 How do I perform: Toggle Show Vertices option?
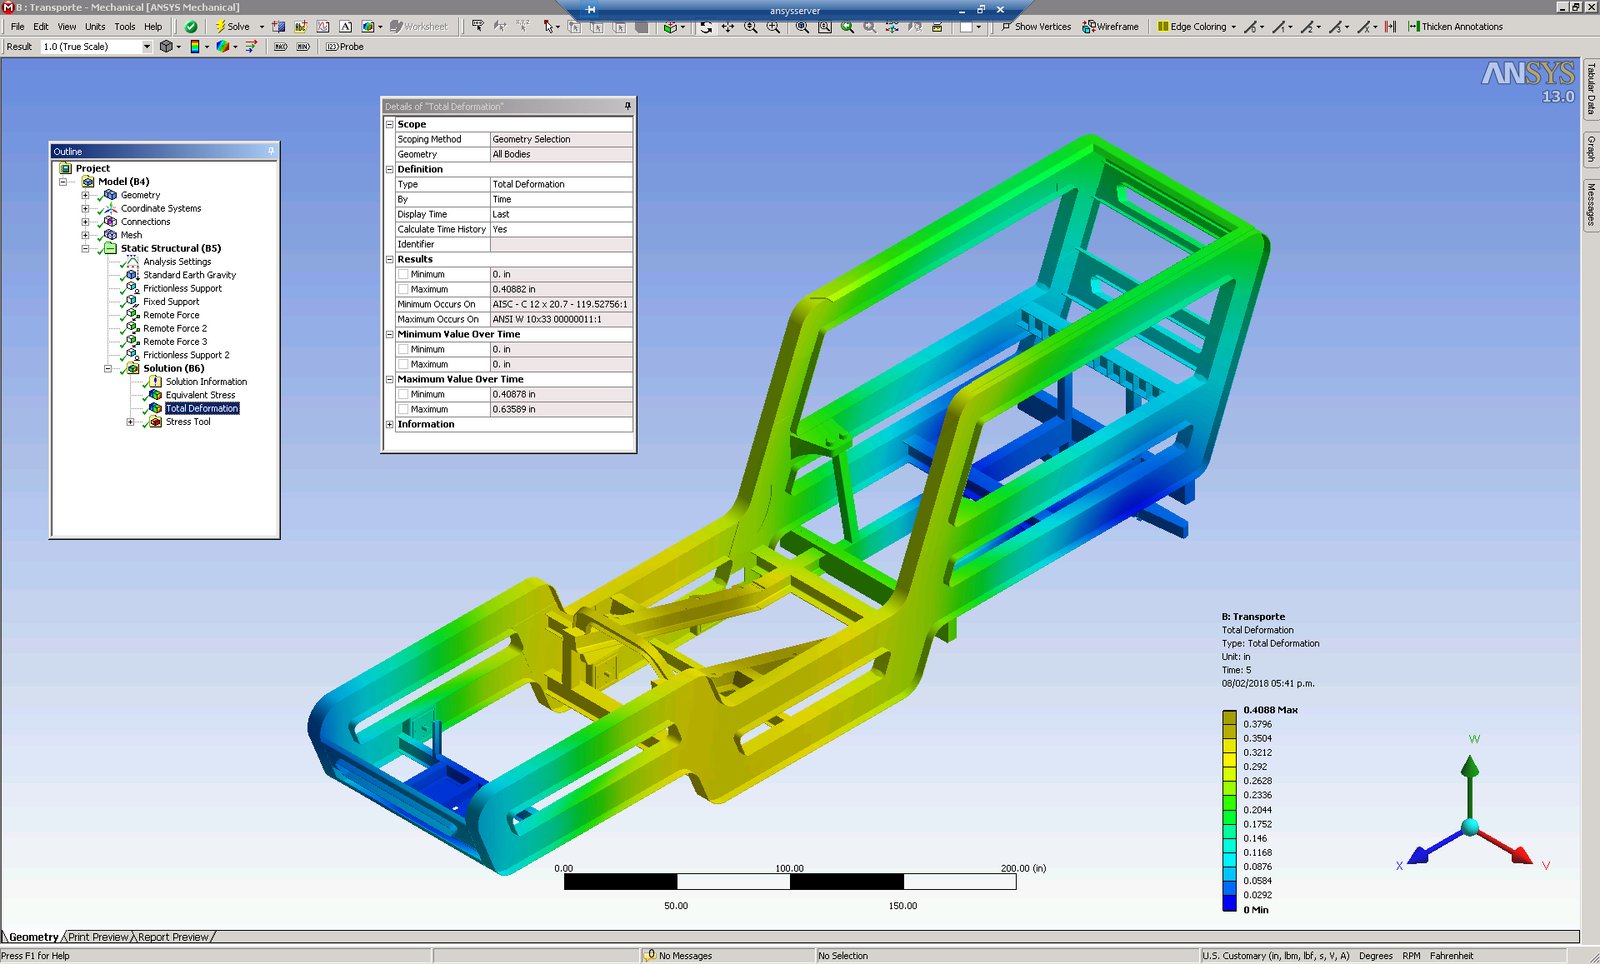(x=1036, y=27)
